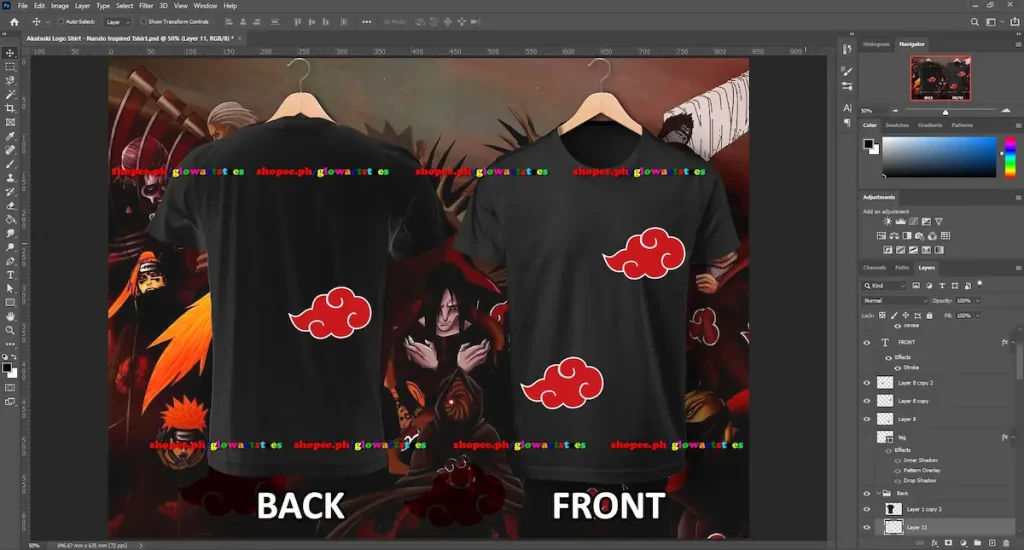
Task: Select the Lasso tool
Action: 10,80
